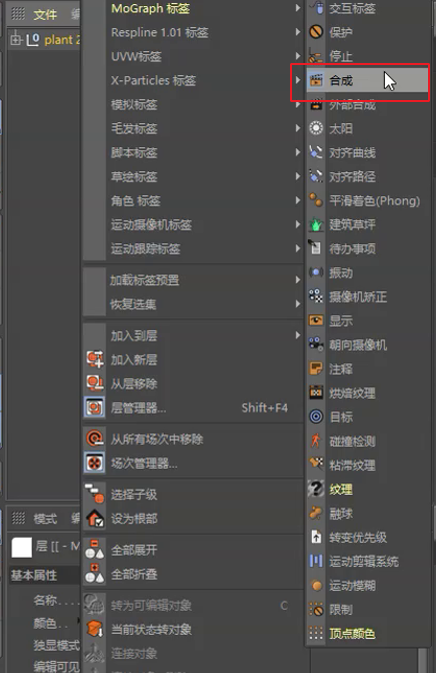Viewport: 436px width, 673px height.
Task: Select the 外部合成 tag entry
Action: coord(368,104)
